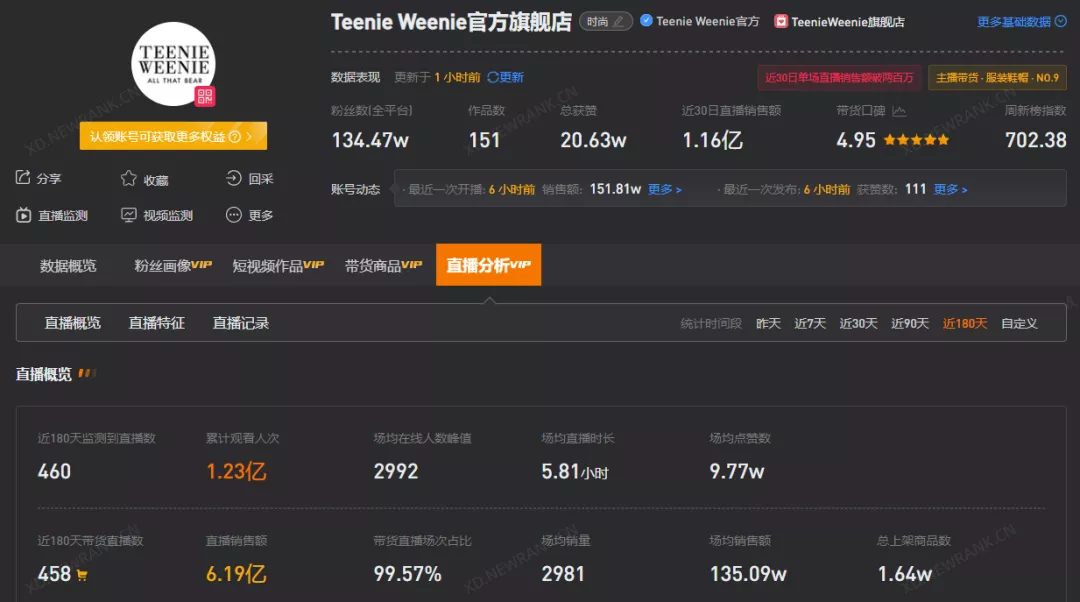Click 主播带货·服装鞋帽·NO.9 badge
Image resolution: width=1080 pixels, height=602 pixels.
(x=997, y=78)
